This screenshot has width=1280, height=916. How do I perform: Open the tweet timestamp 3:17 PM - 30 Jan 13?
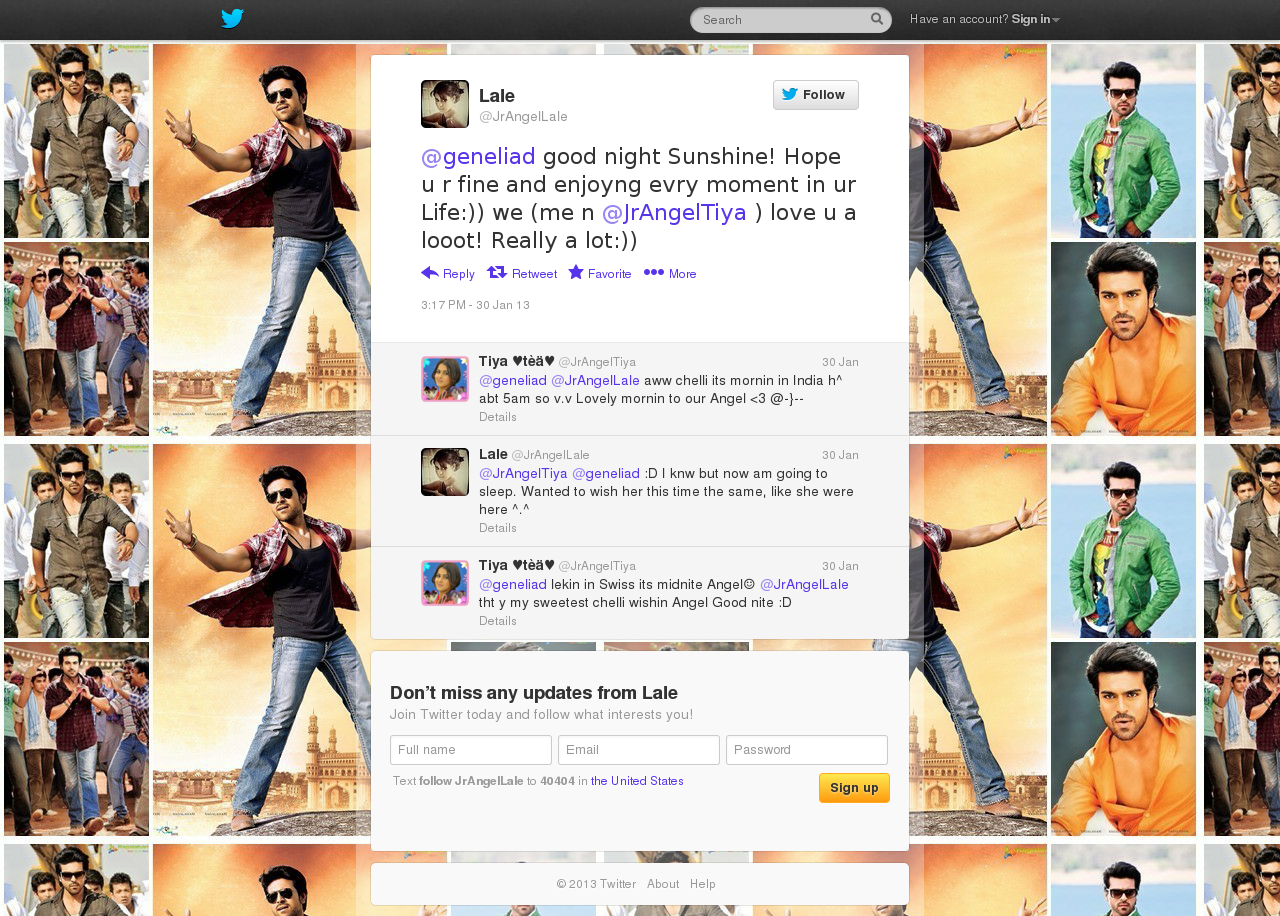click(x=475, y=305)
